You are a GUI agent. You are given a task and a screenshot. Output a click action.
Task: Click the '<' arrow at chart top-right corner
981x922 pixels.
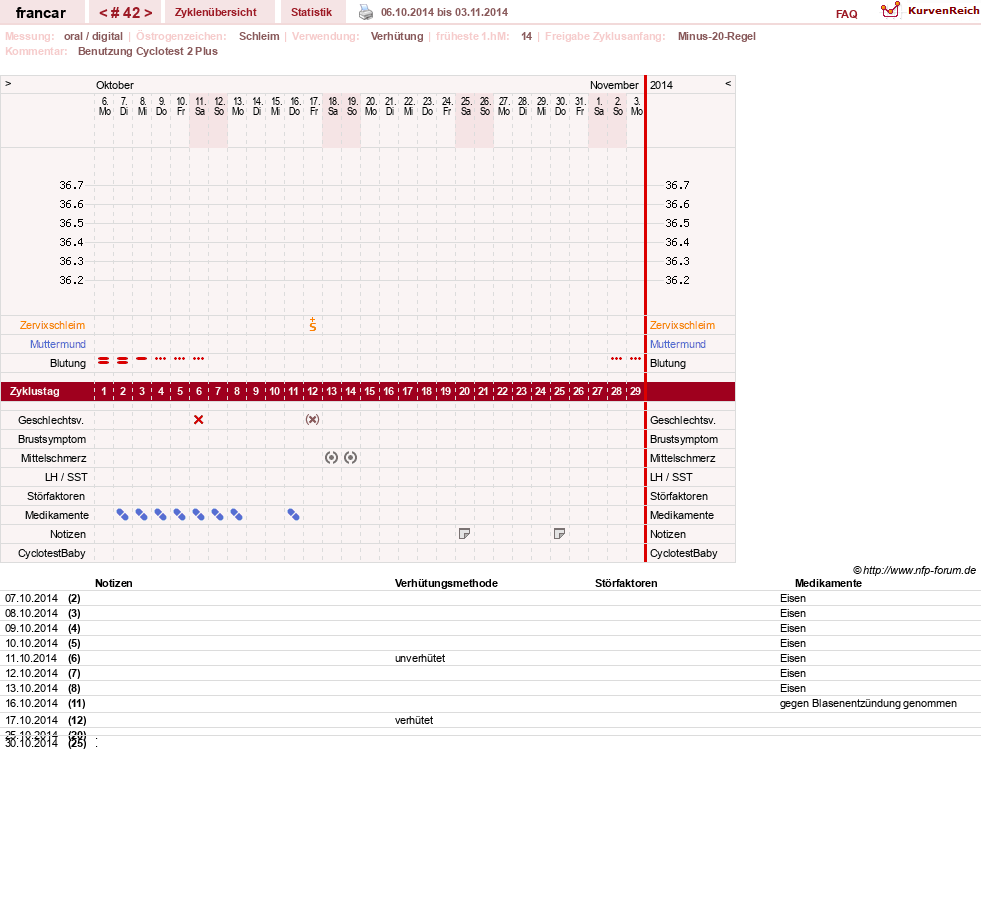pos(728,83)
